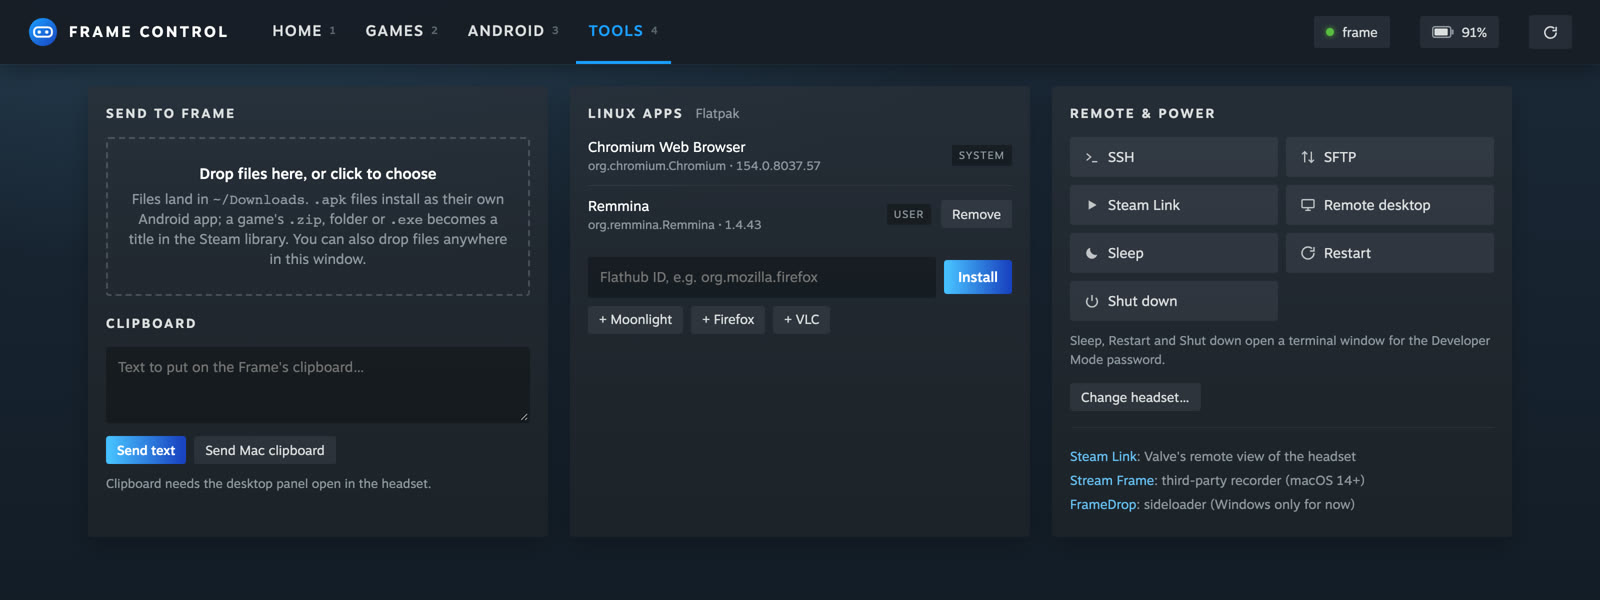Click the Restart circular arrow icon
Image resolution: width=1600 pixels, height=600 pixels.
click(1308, 253)
